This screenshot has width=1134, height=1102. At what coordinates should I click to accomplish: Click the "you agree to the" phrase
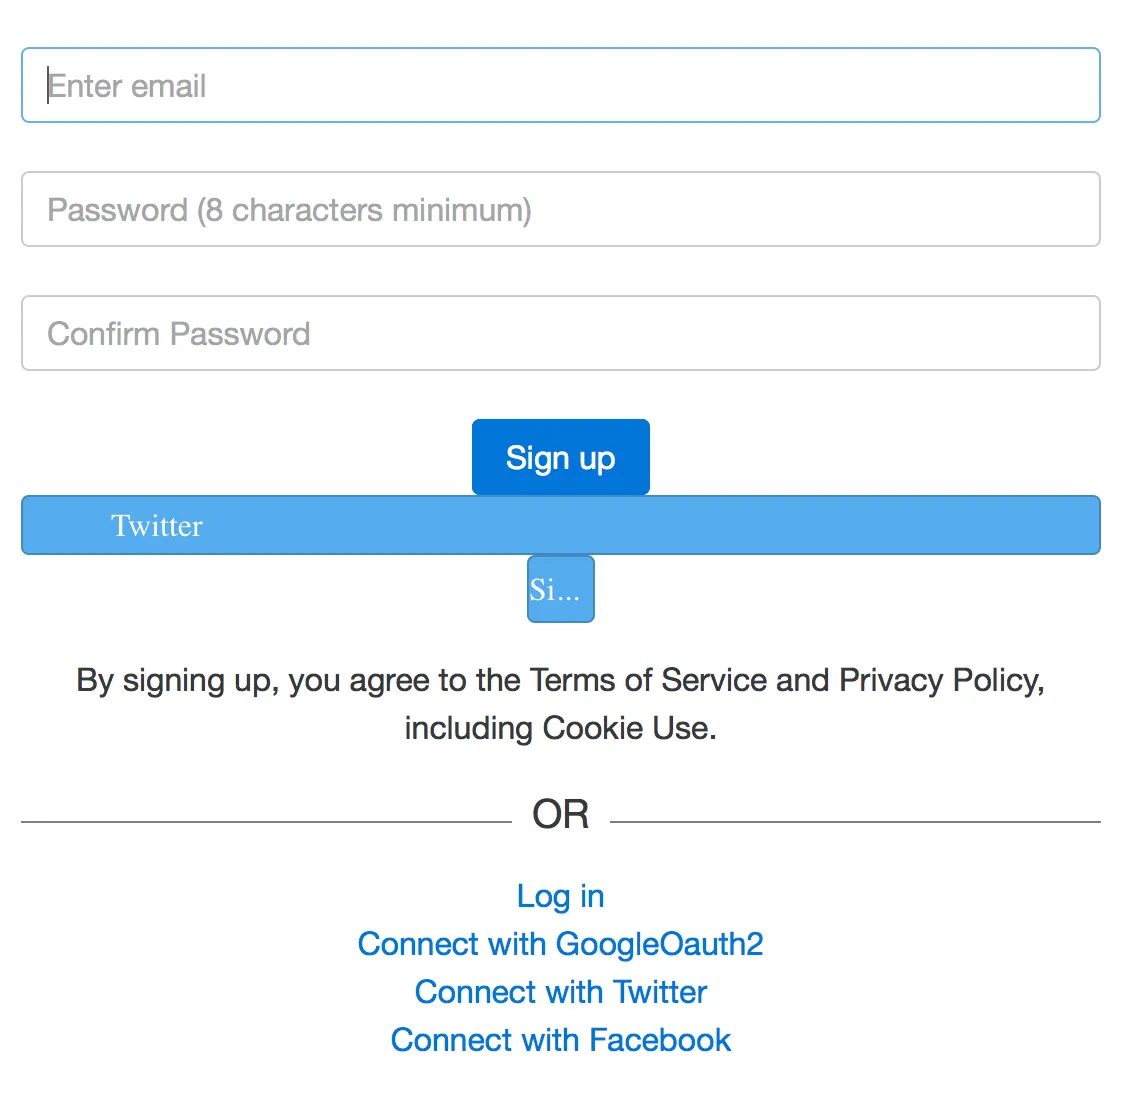[x=404, y=681]
